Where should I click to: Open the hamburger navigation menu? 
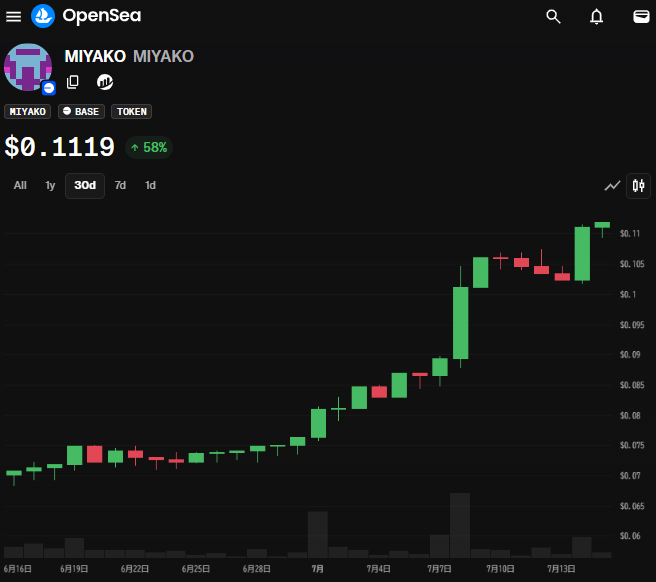[x=13, y=17]
